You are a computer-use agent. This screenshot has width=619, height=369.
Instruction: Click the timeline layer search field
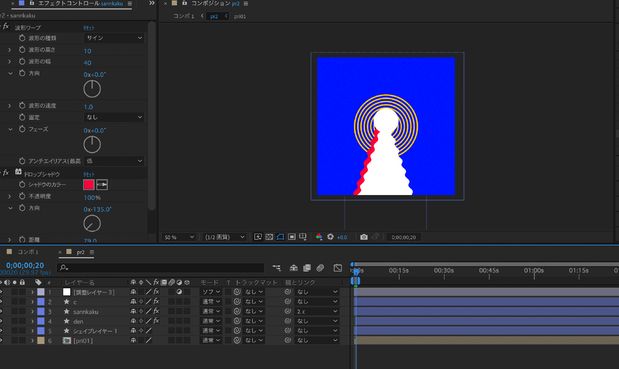(160, 268)
